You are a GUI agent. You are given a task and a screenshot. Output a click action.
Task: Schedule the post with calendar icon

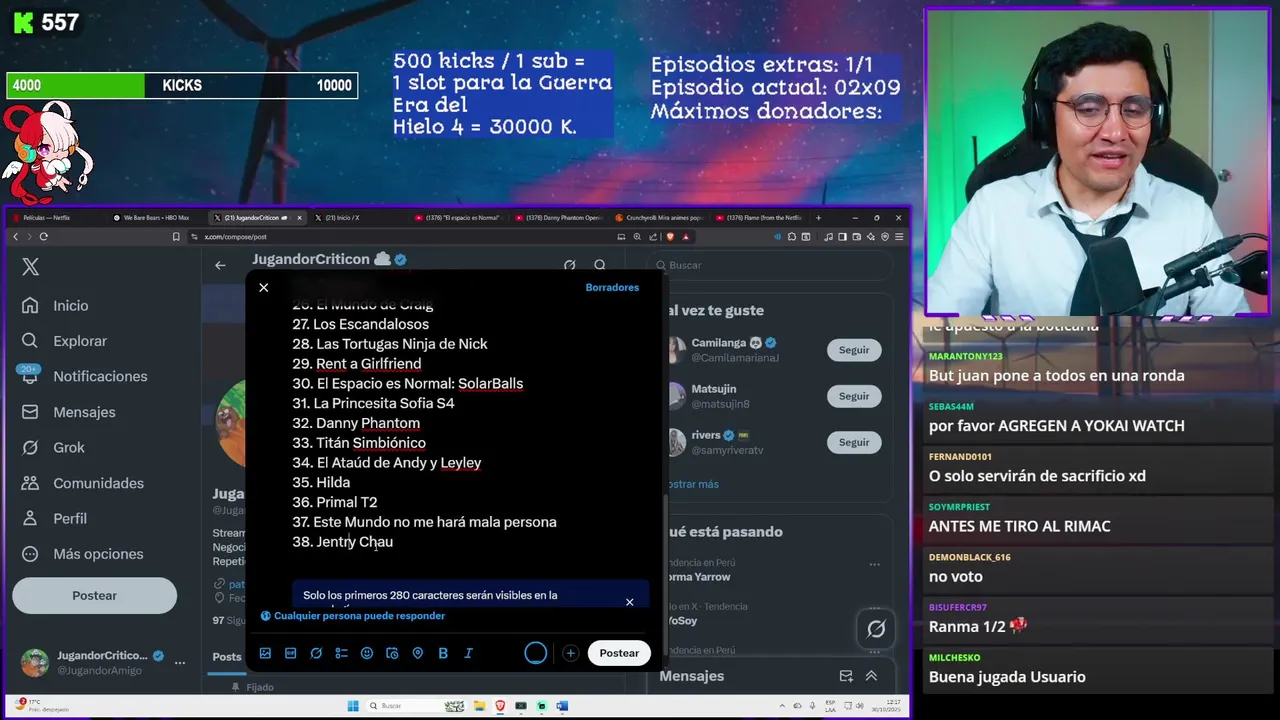392,653
